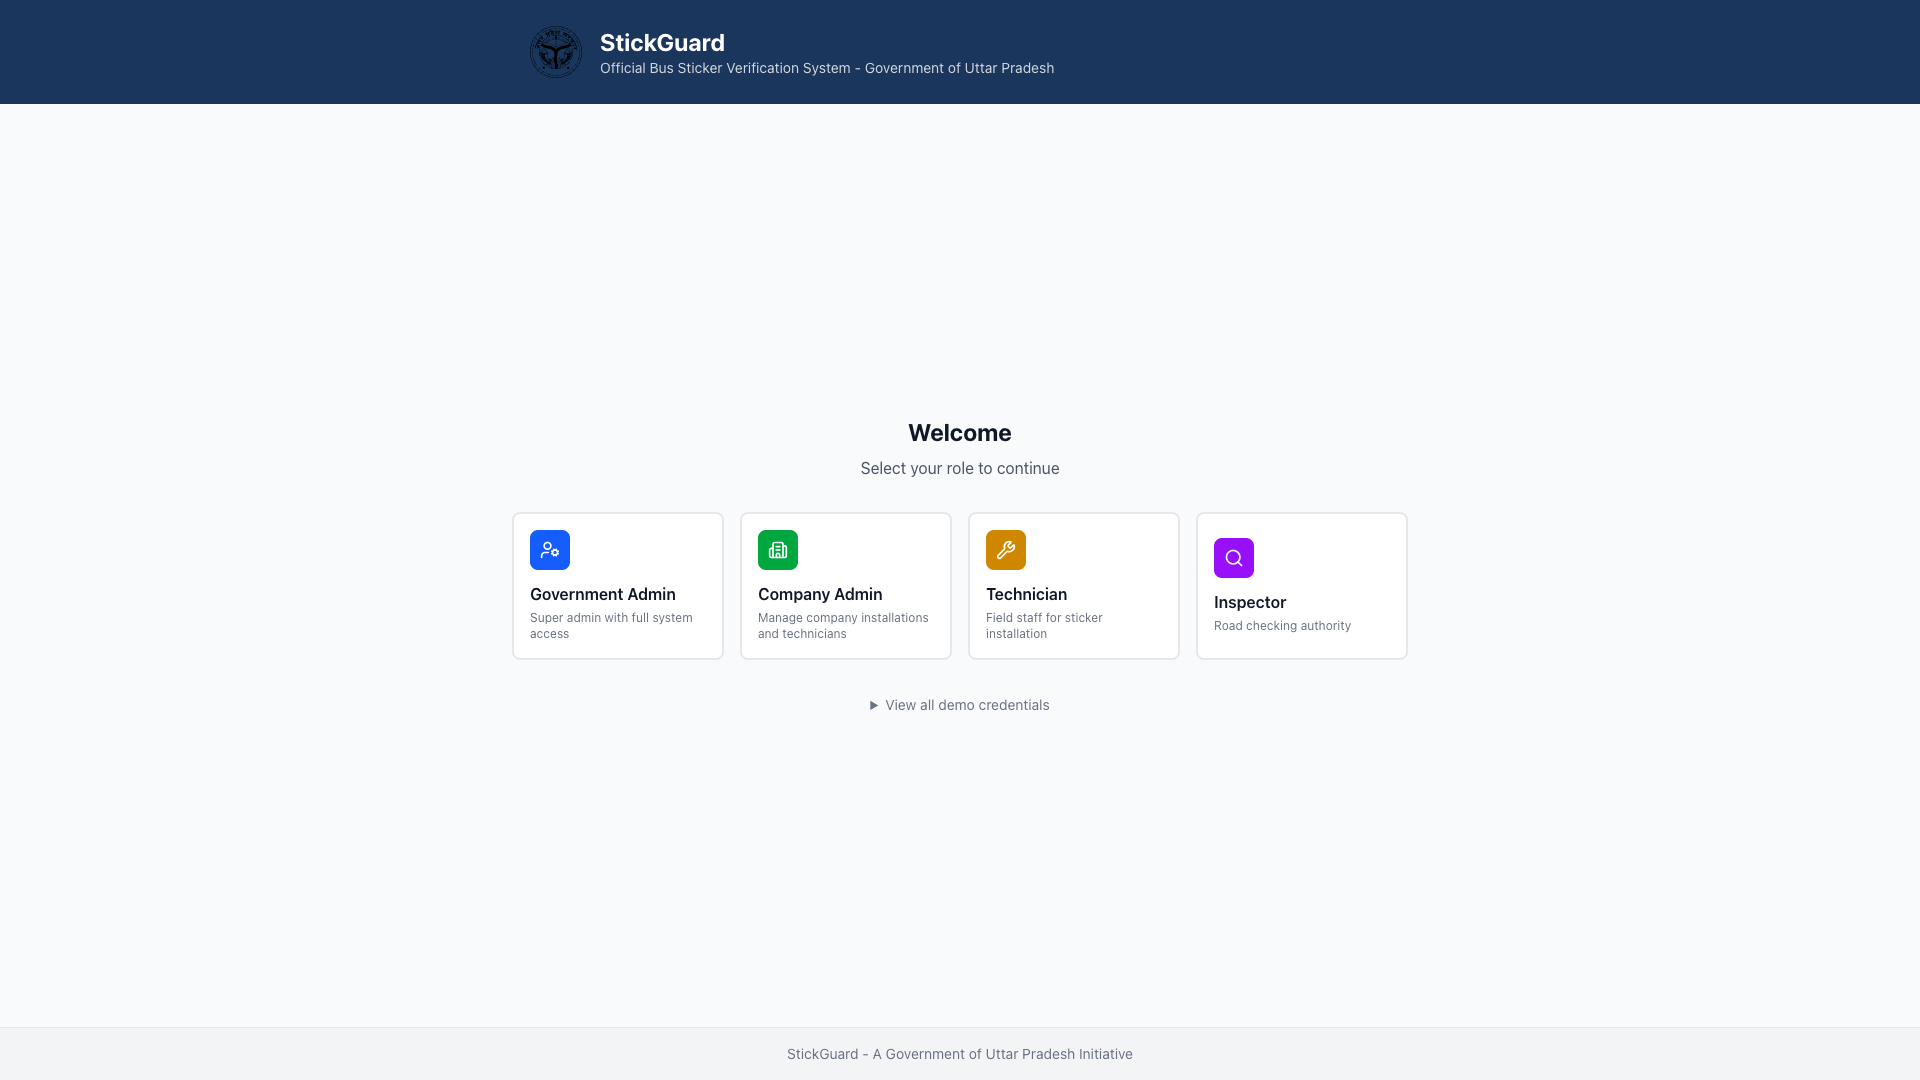Click the footer Government of Uttar Pradesh text
1920x1080 pixels.
(959, 1053)
